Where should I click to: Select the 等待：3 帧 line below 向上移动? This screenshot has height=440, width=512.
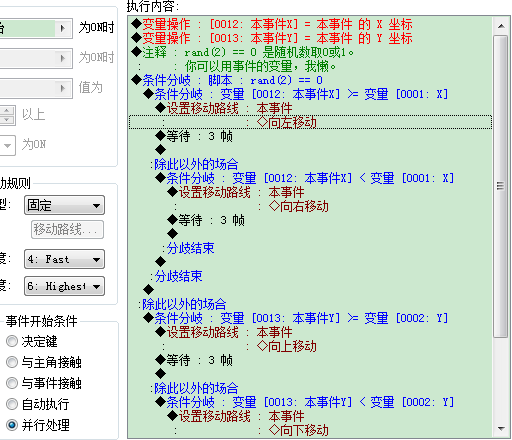pyautogui.click(x=310, y=360)
